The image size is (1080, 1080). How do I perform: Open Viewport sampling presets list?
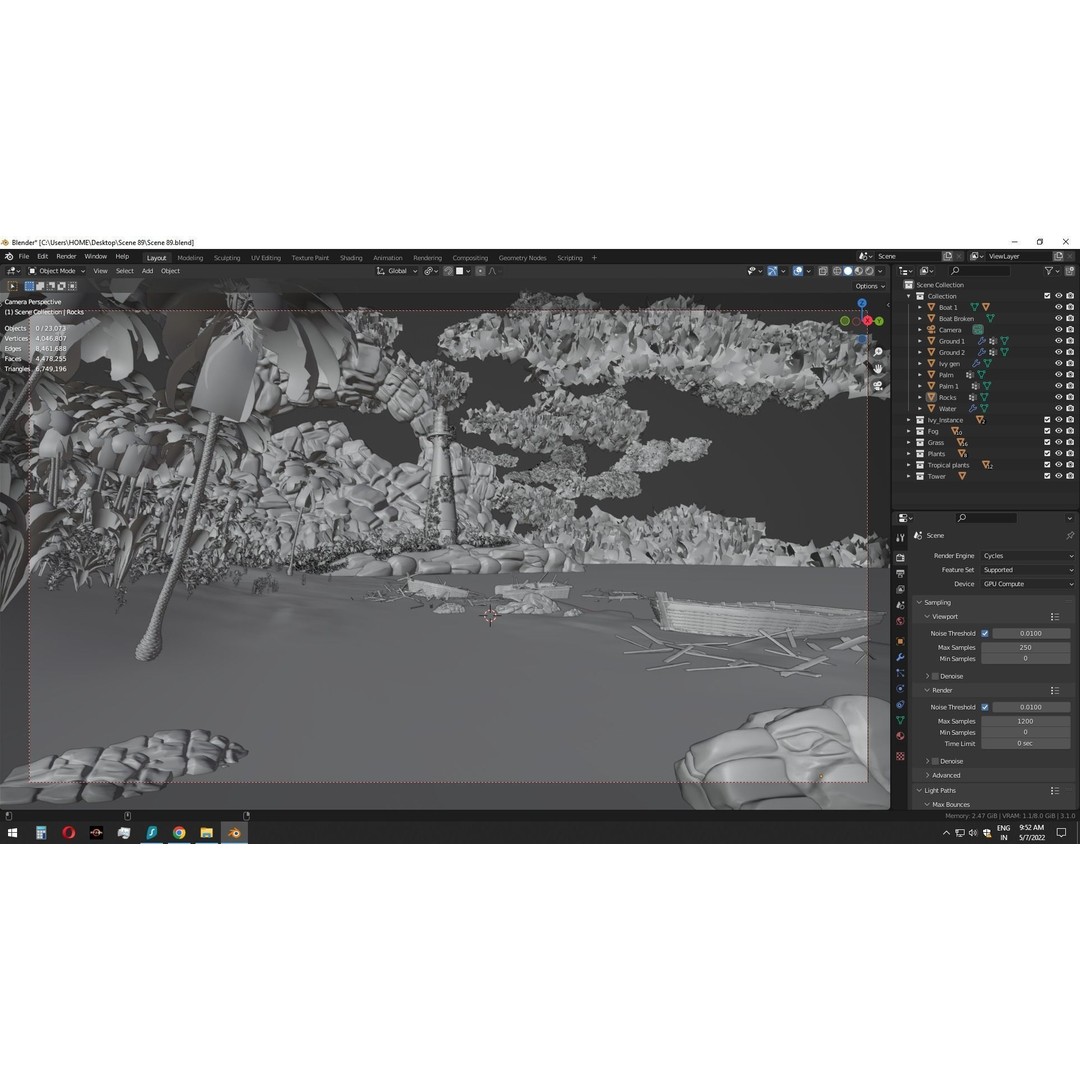coord(1055,617)
